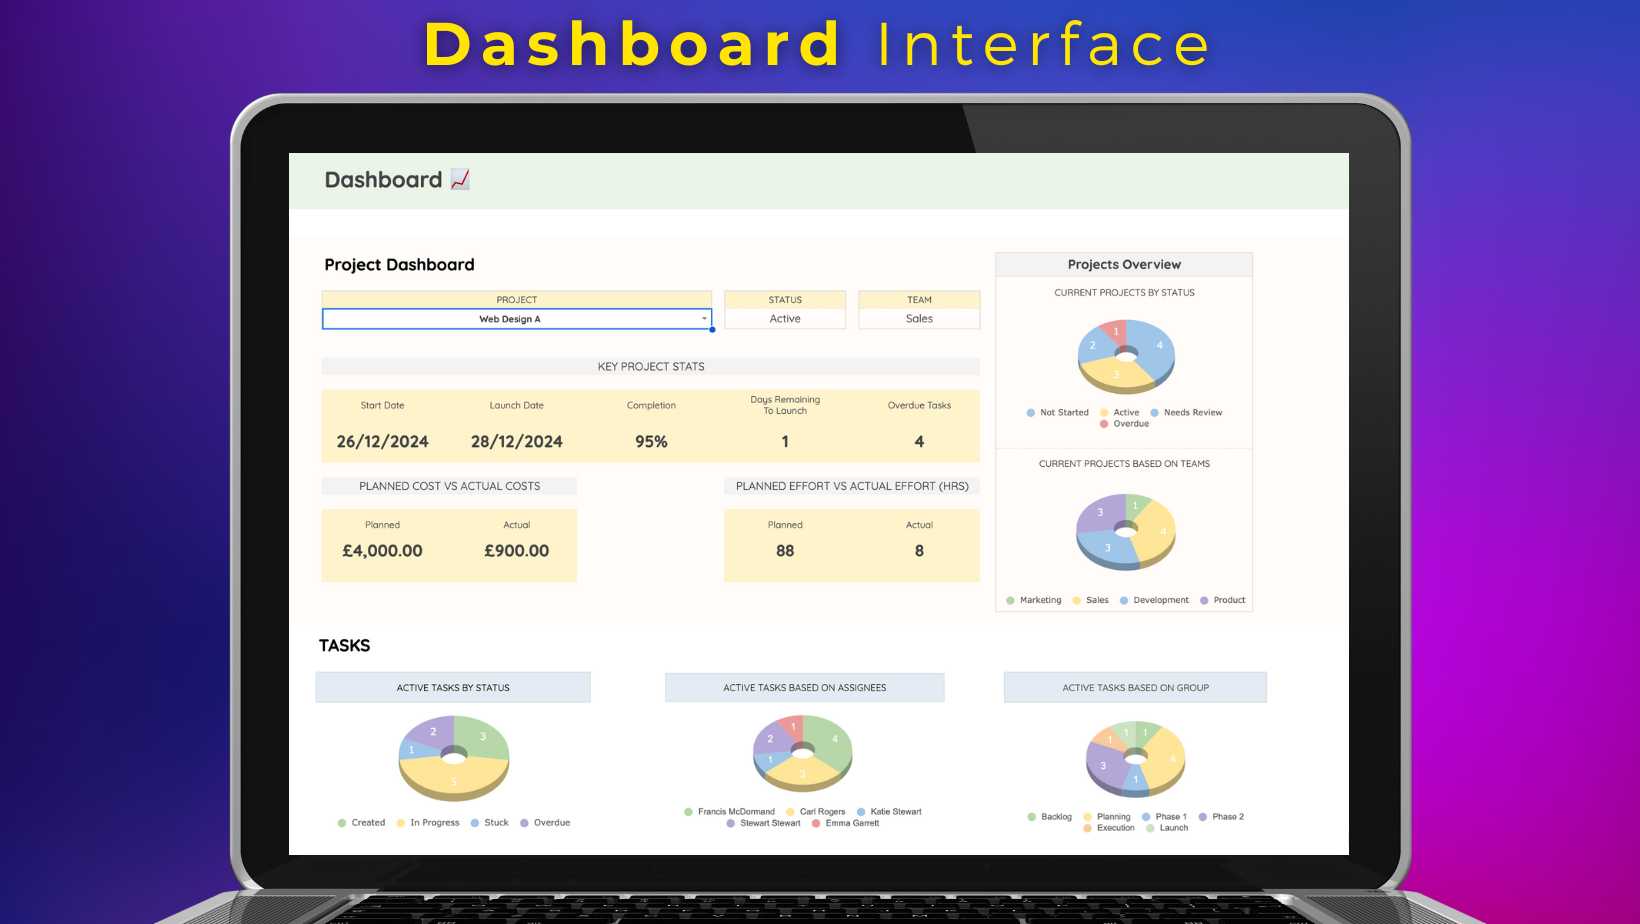This screenshot has width=1640, height=924.
Task: Select the Marketing legend dot in the teams chart
Action: click(1011, 601)
